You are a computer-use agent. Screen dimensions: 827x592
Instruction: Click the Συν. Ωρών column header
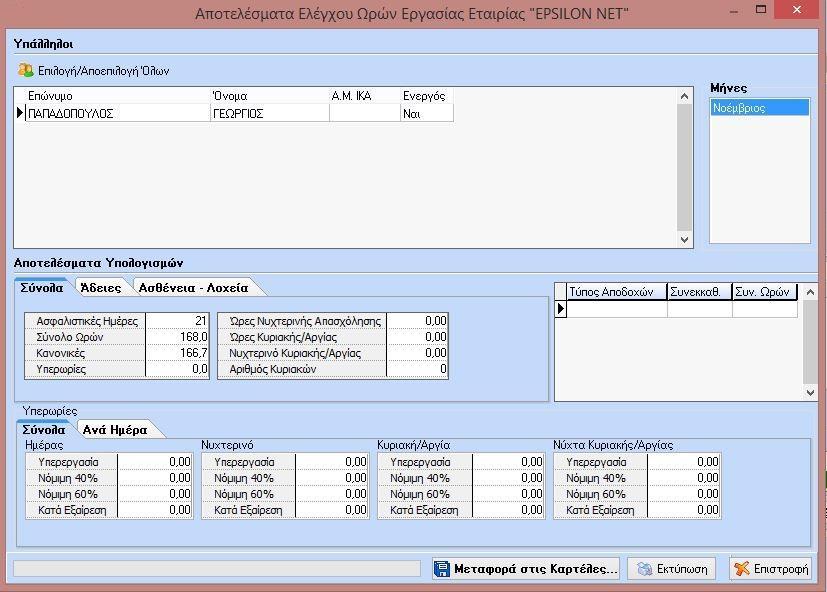tap(765, 292)
